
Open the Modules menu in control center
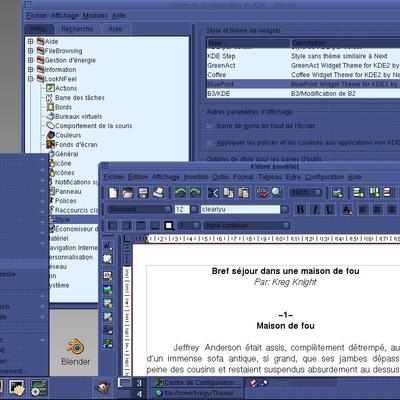click(95, 16)
